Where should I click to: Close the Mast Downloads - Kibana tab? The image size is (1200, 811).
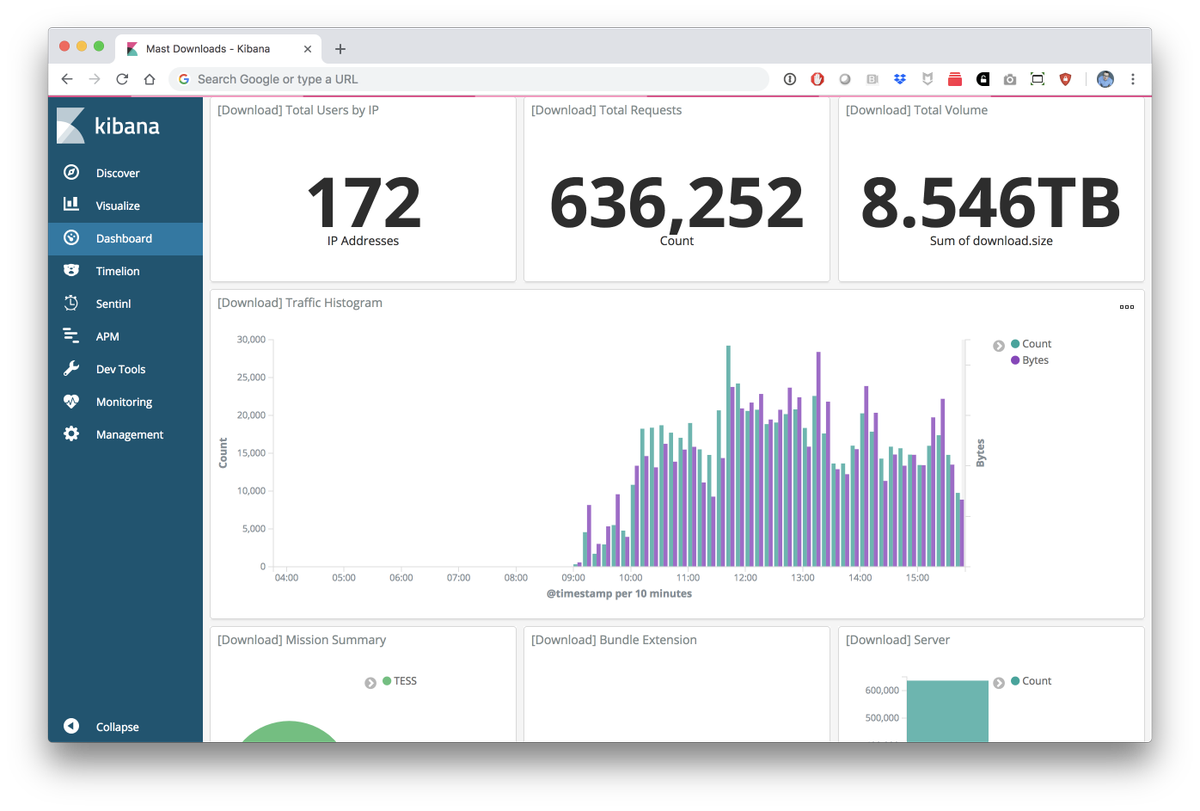[307, 49]
